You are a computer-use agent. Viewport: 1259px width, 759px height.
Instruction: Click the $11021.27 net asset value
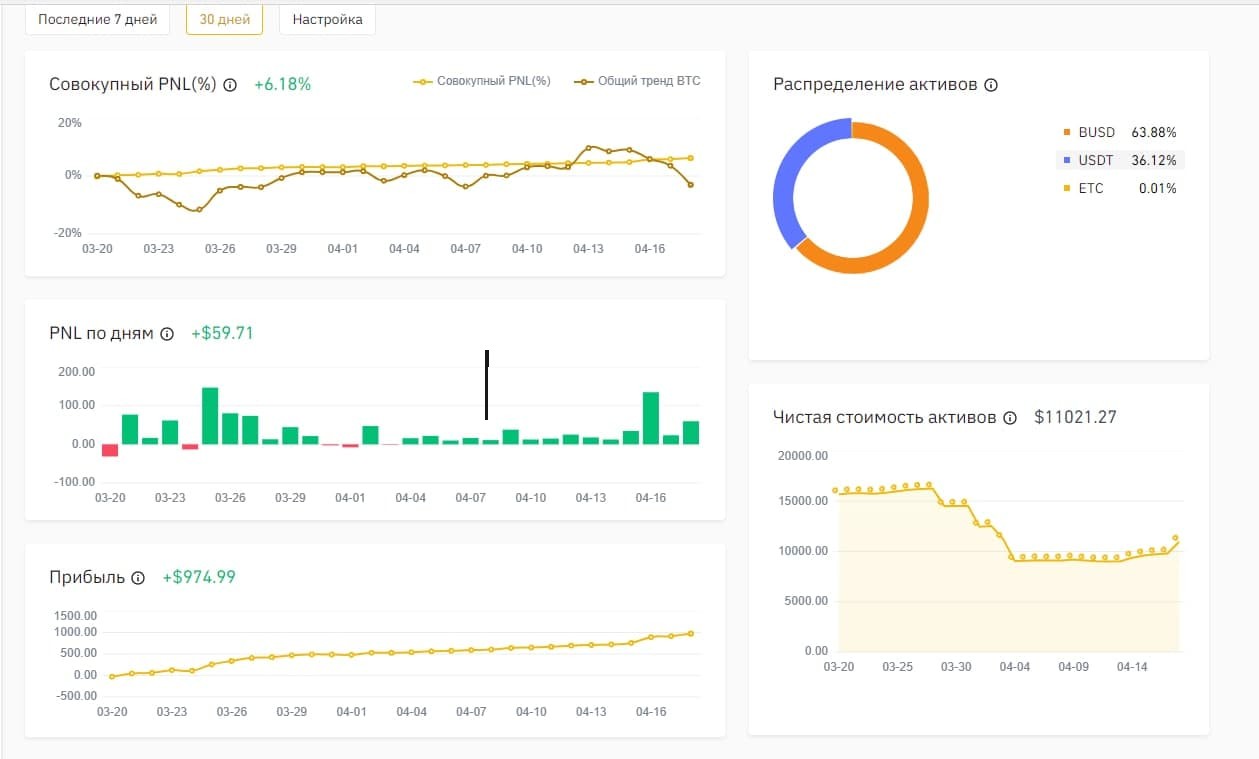pyautogui.click(x=1075, y=418)
